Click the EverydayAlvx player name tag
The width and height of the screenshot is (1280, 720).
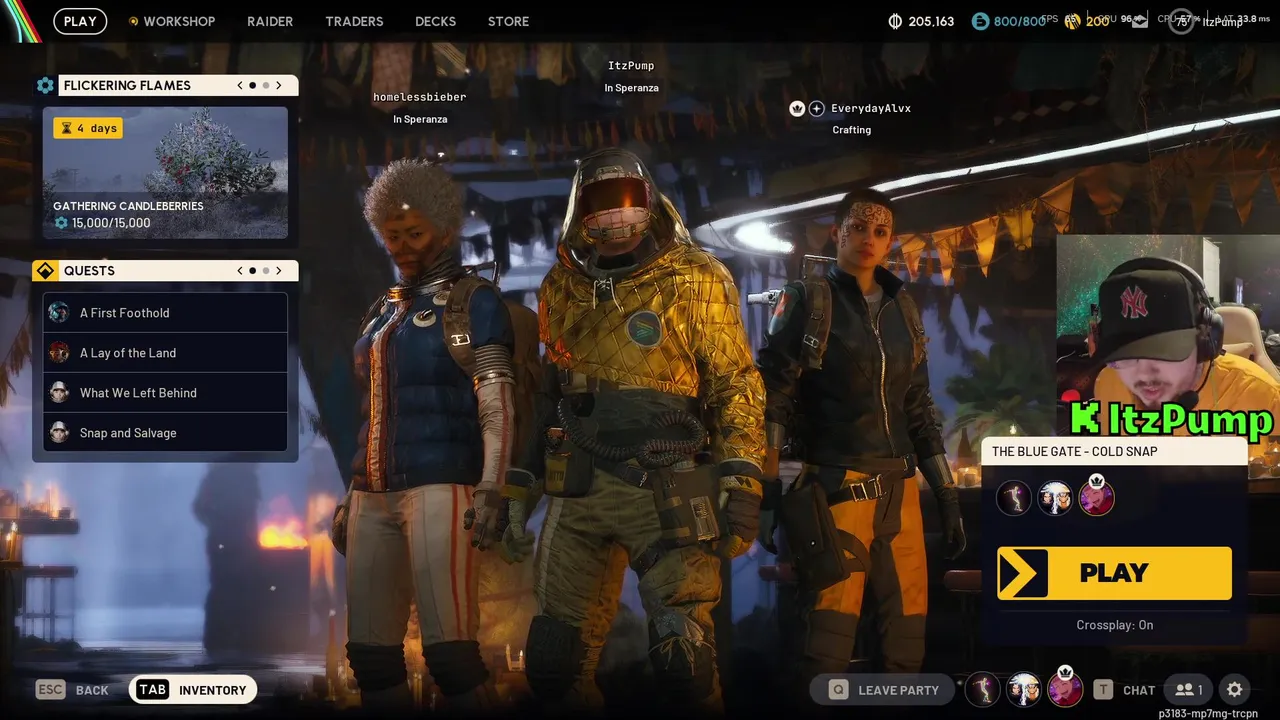pos(871,108)
